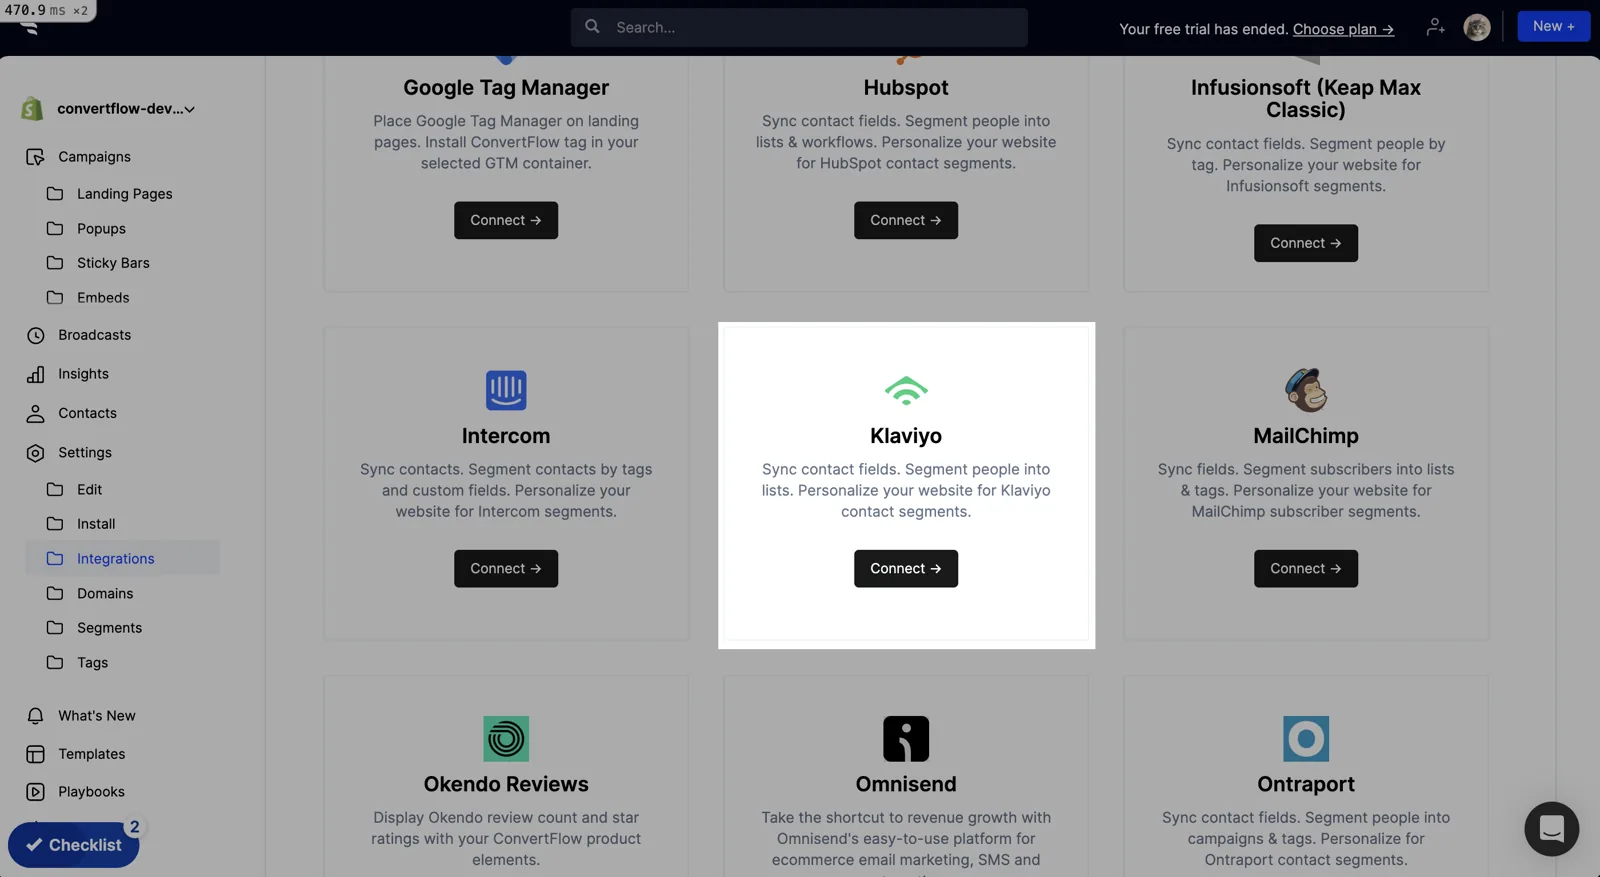The image size is (1600, 877).
Task: Open the Campaigns sidebar icon
Action: point(35,157)
